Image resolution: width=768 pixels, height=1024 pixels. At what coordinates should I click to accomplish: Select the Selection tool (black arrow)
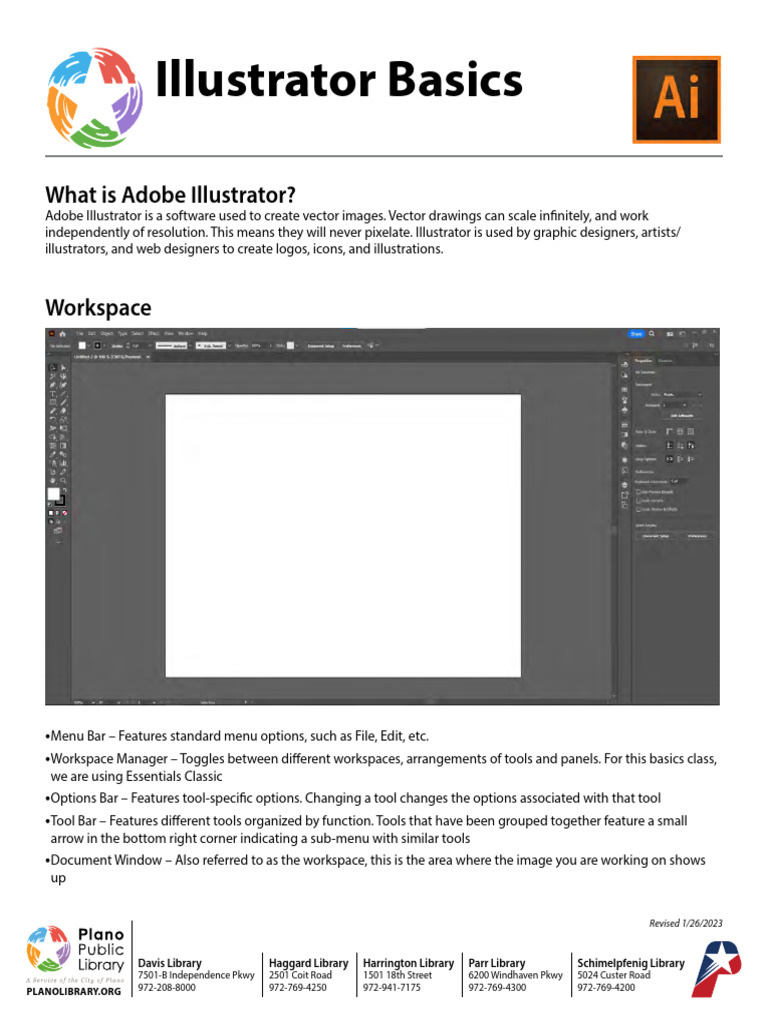point(53,368)
